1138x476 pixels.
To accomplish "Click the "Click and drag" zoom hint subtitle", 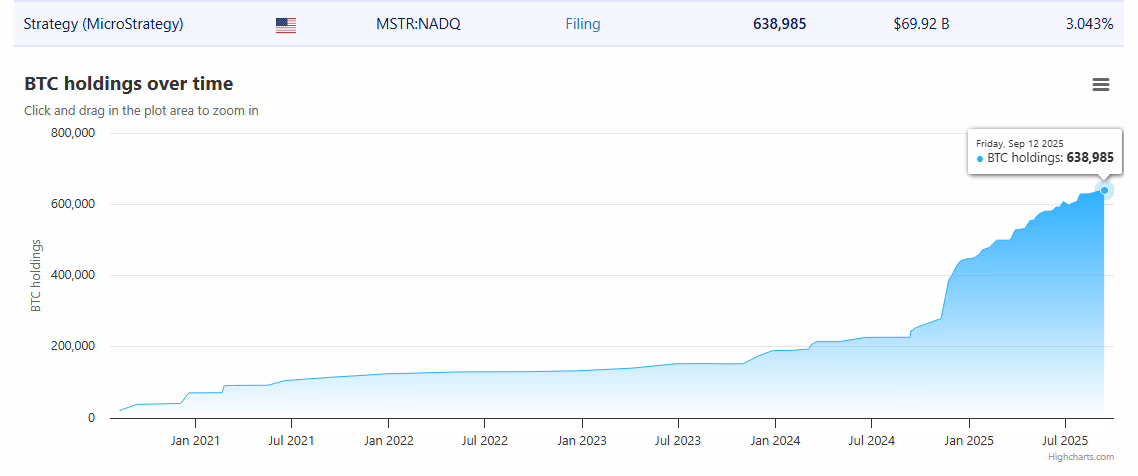I will click(x=141, y=111).
